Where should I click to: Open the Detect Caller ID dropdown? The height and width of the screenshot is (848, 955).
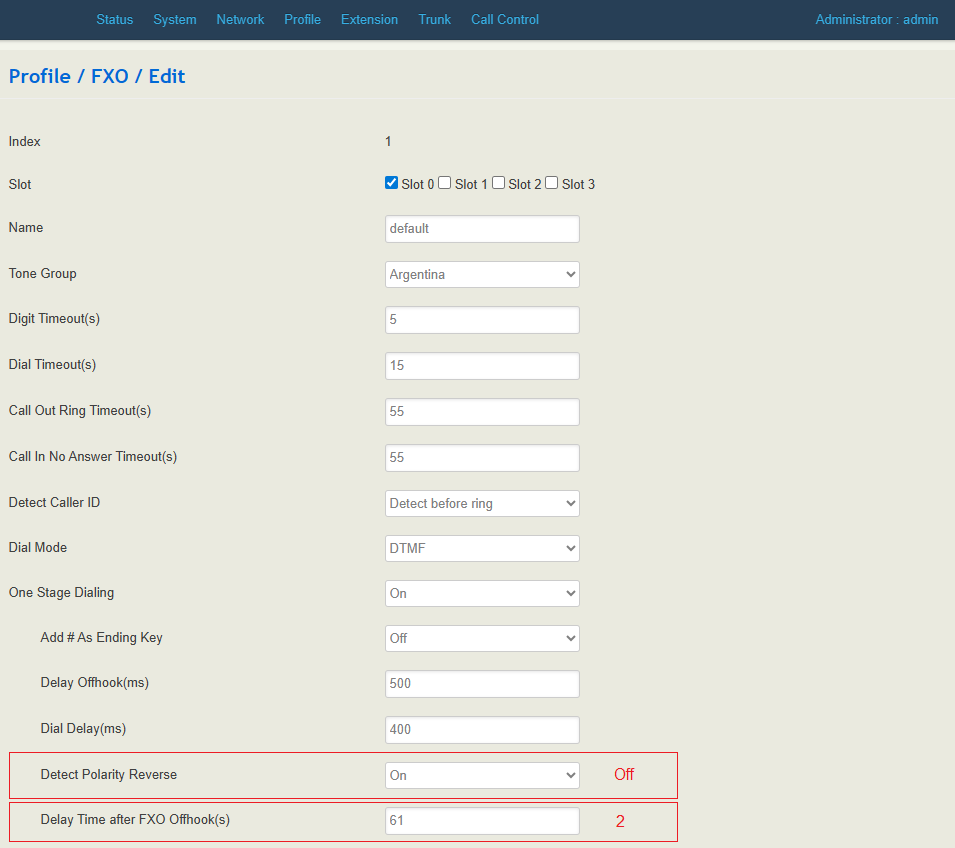[482, 503]
